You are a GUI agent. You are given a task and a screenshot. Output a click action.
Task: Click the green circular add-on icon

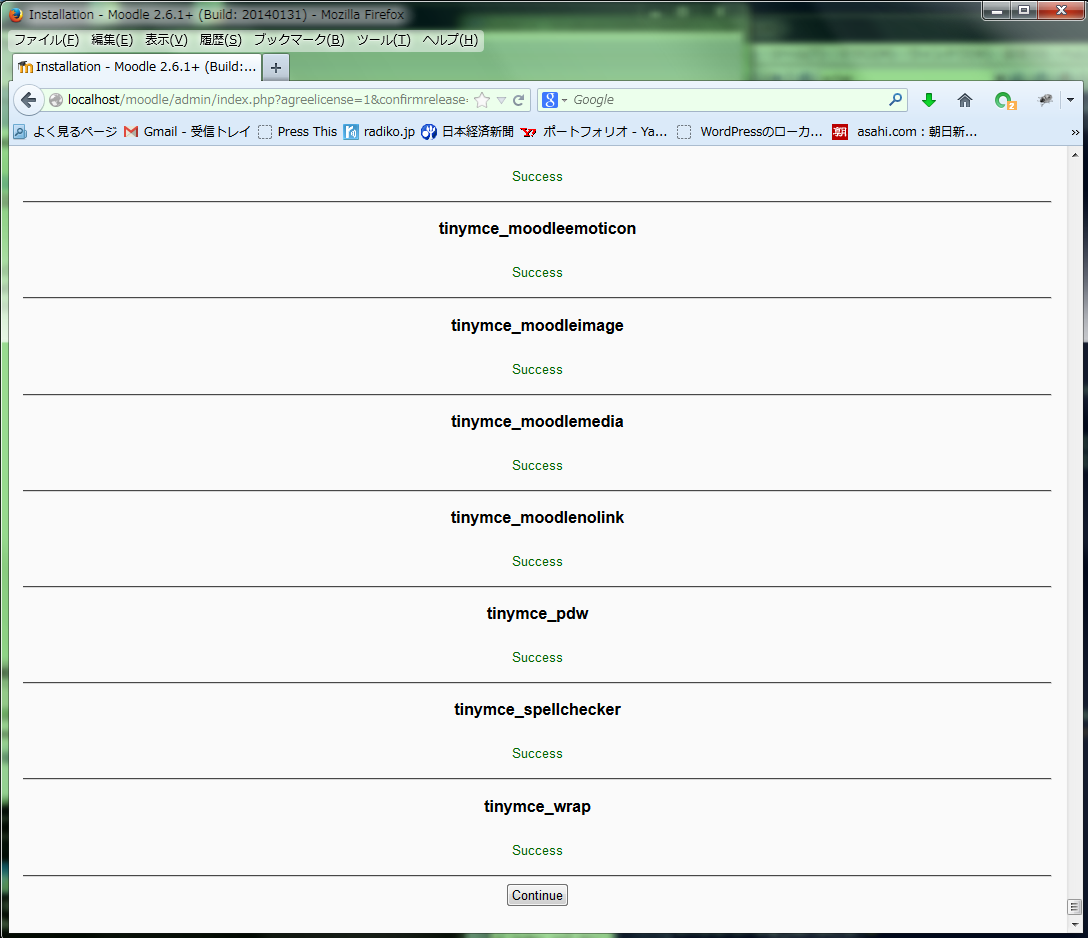[1004, 100]
